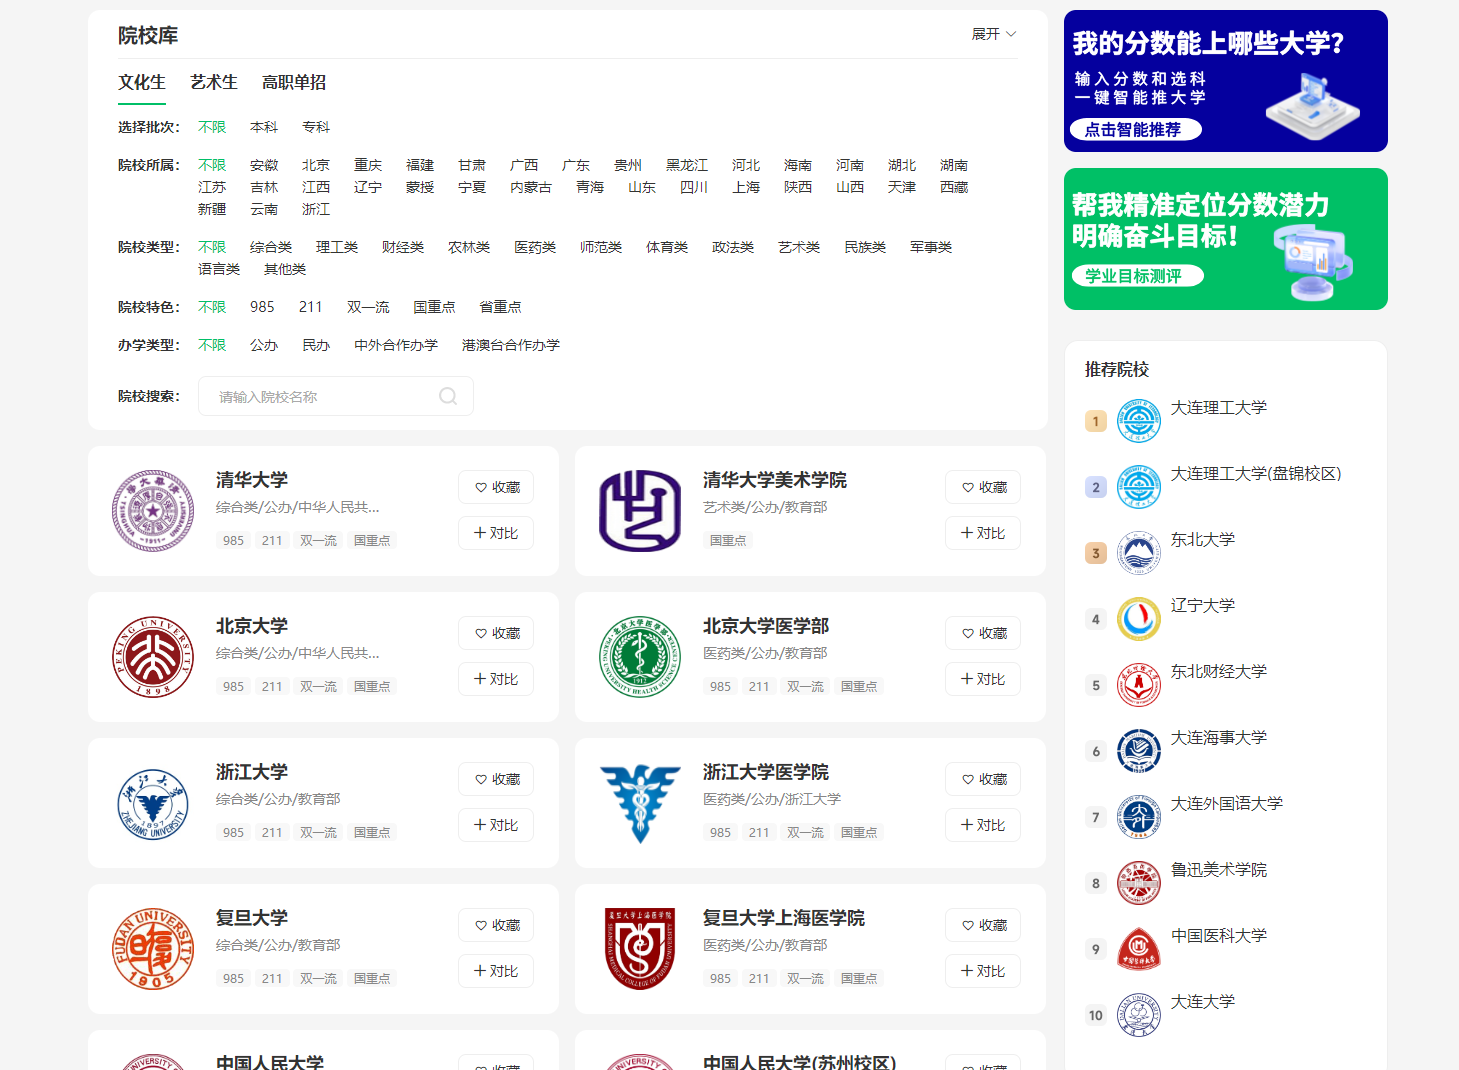Favorite 清华大学 with the 收藏 button

tap(496, 487)
